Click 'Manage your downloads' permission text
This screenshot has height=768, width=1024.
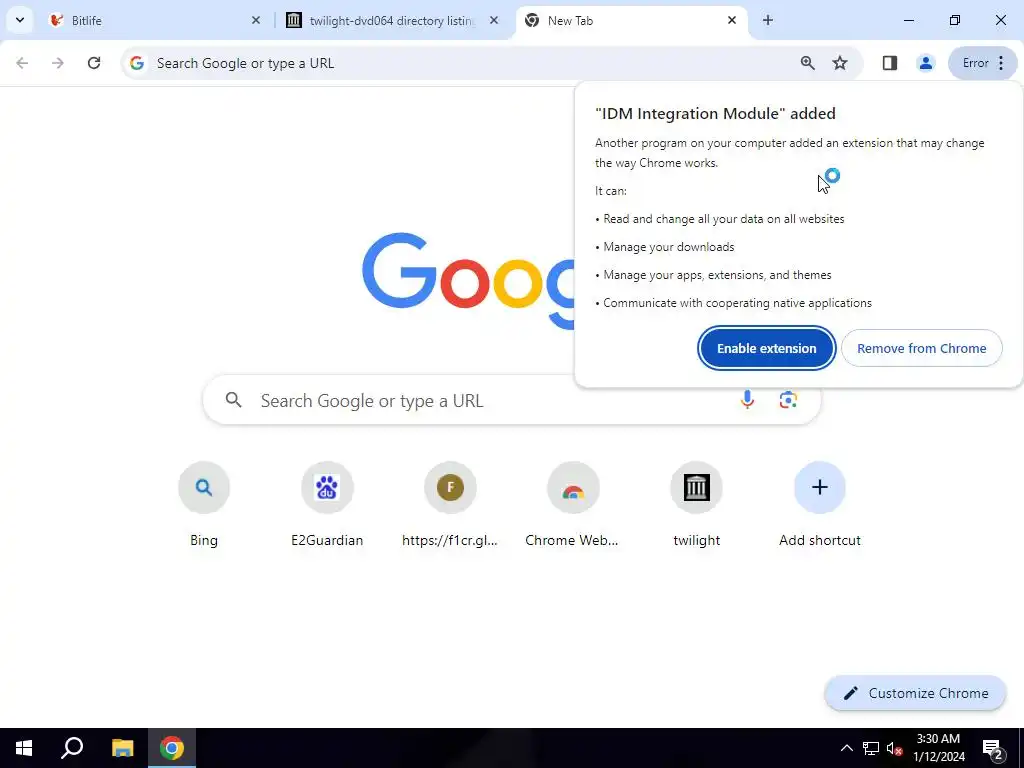pos(669,247)
